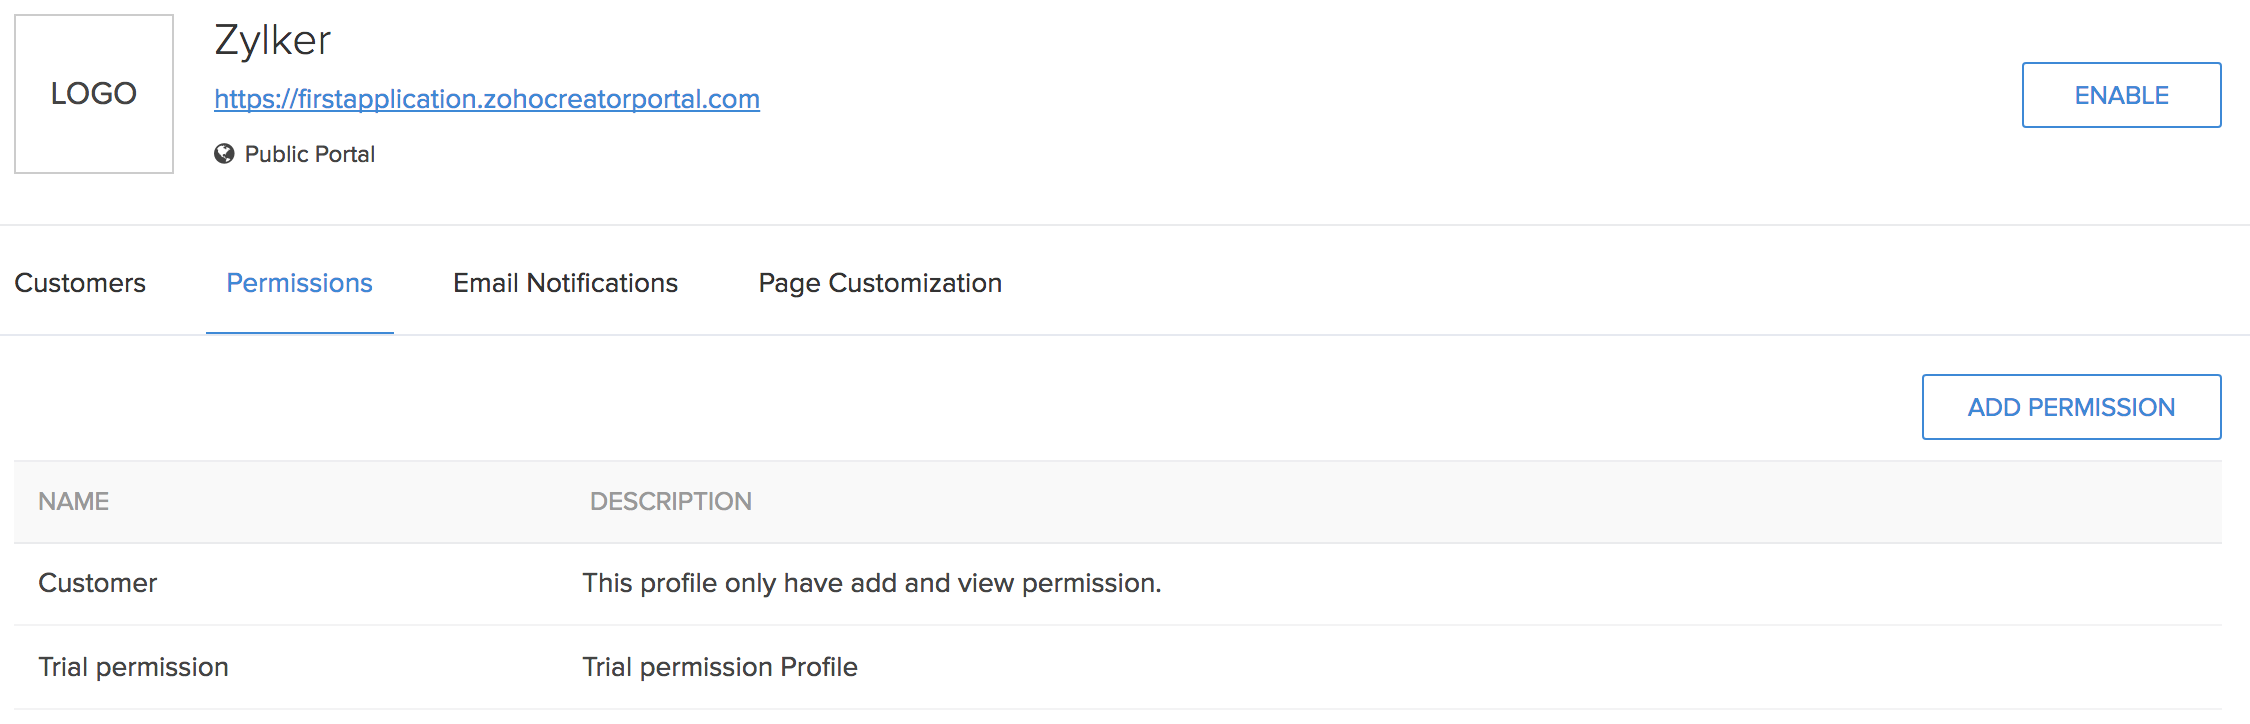Click the 'Public Portal' label text
Viewport: 2250px width, 724px height.
310,154
